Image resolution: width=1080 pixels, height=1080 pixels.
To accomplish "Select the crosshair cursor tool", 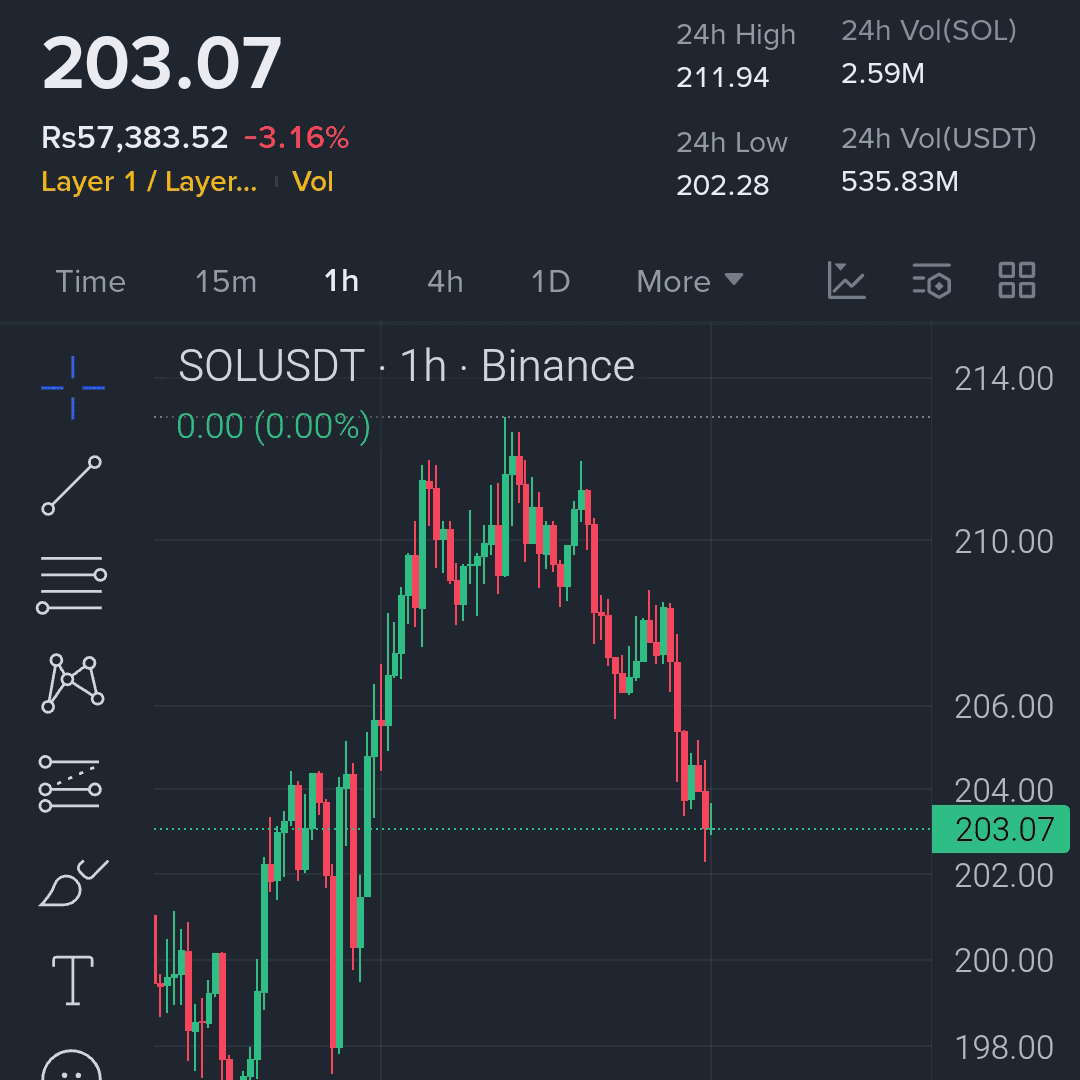I will (x=72, y=388).
